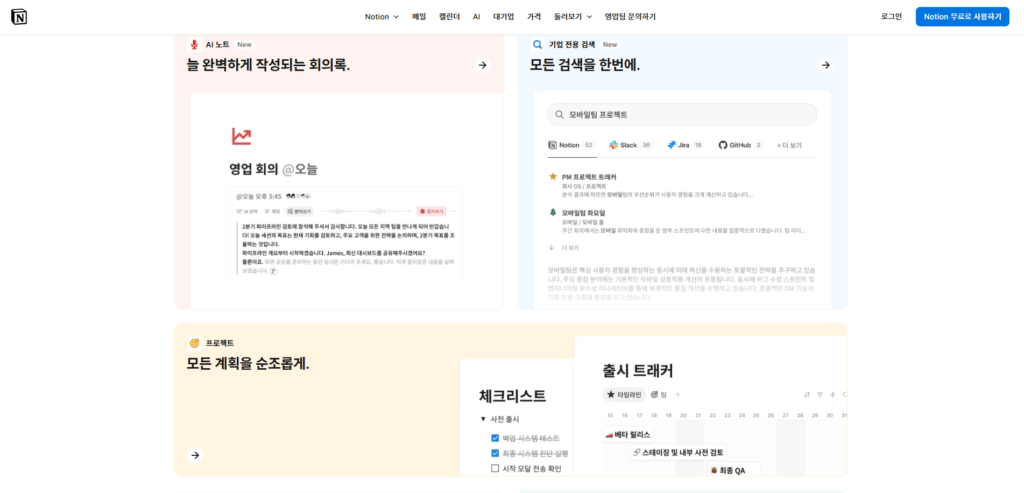Select AI in the top navigation
1024x493 pixels.
pos(477,17)
